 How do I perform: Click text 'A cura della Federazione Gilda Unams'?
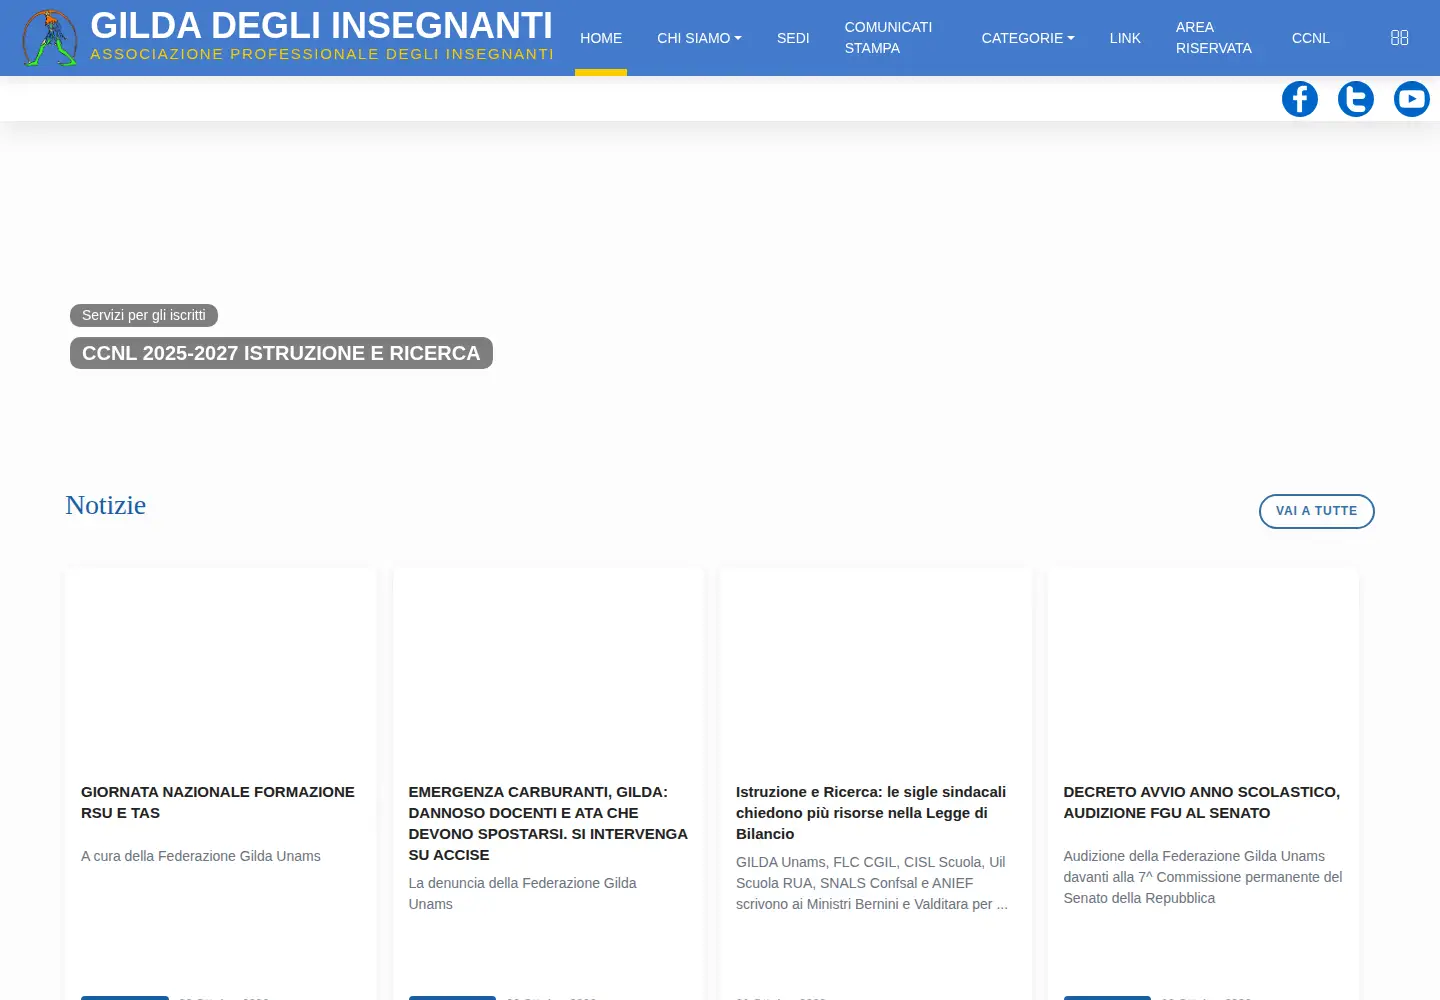201,856
